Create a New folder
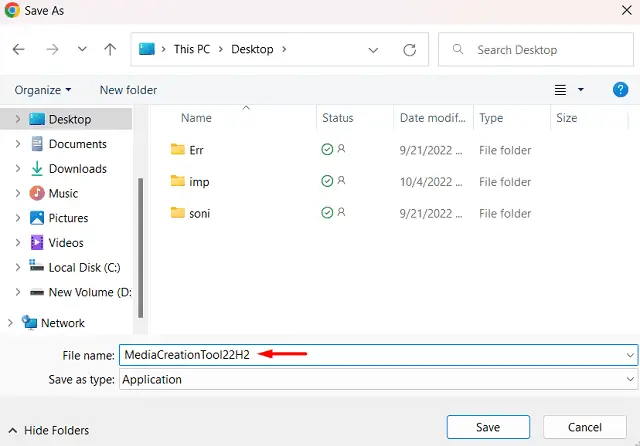This screenshot has width=640, height=446. click(128, 90)
